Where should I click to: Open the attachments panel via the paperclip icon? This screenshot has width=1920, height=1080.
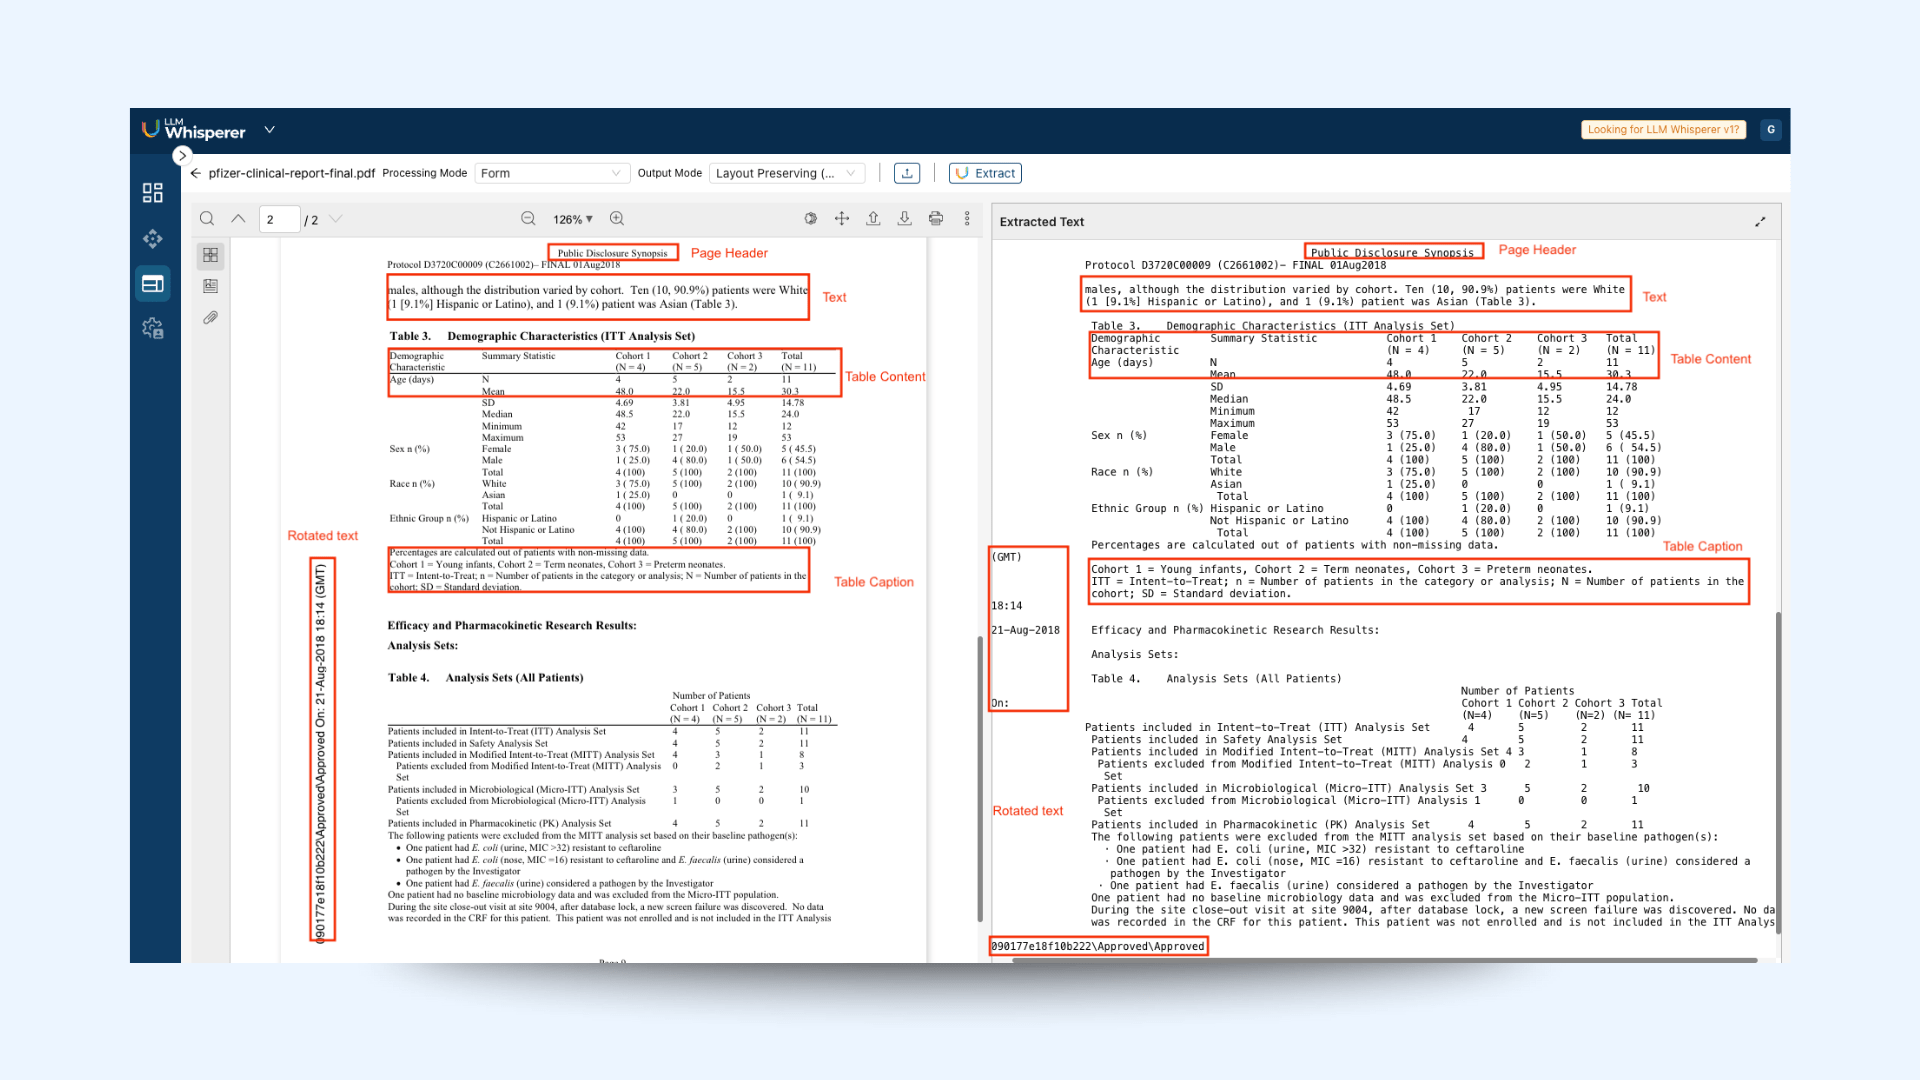pyautogui.click(x=211, y=317)
